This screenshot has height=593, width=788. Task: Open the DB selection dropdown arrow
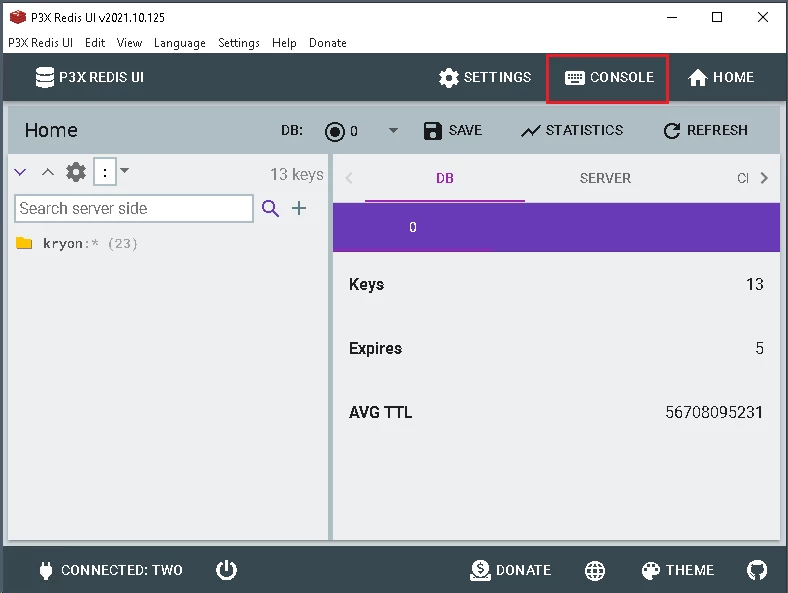click(x=393, y=131)
